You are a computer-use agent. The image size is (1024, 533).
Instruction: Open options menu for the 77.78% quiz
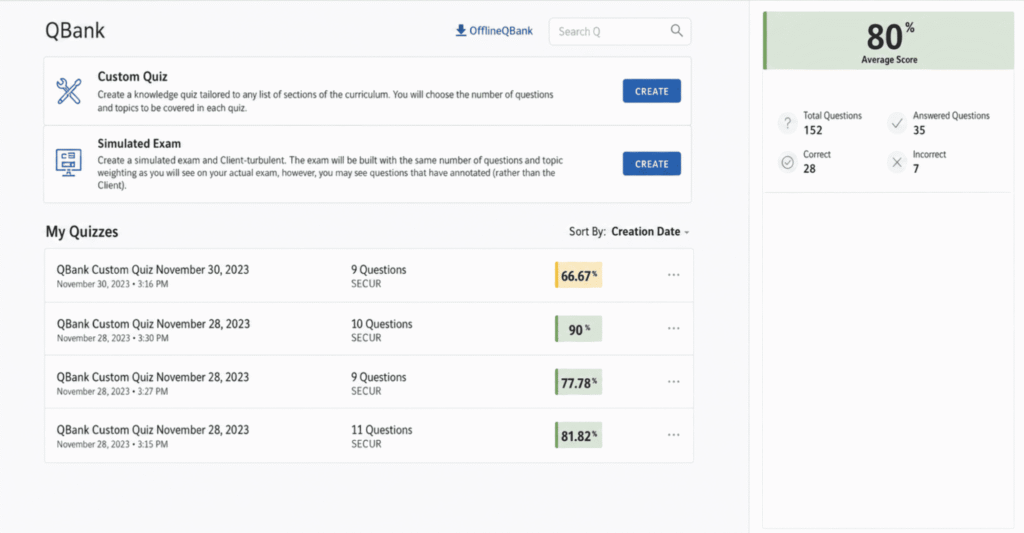(673, 381)
